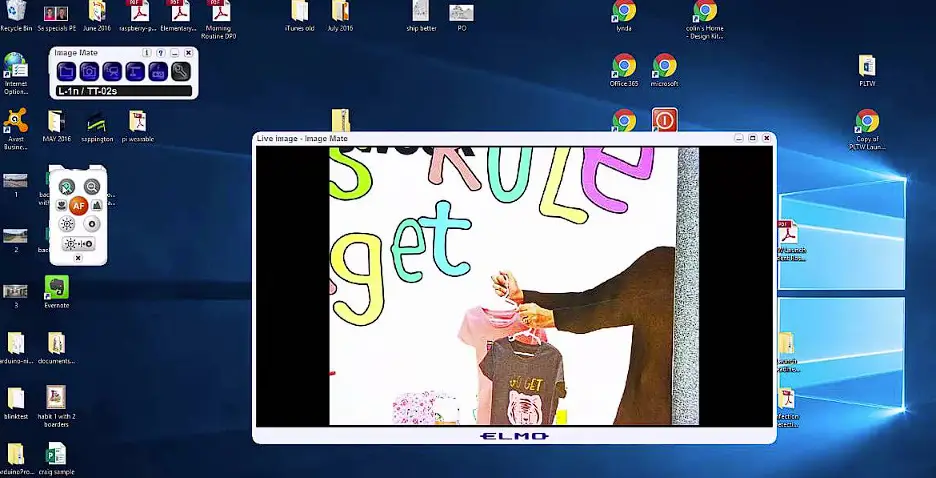Open the PLTW folder on desktop
Image resolution: width=936 pixels, height=478 pixels.
click(867, 70)
